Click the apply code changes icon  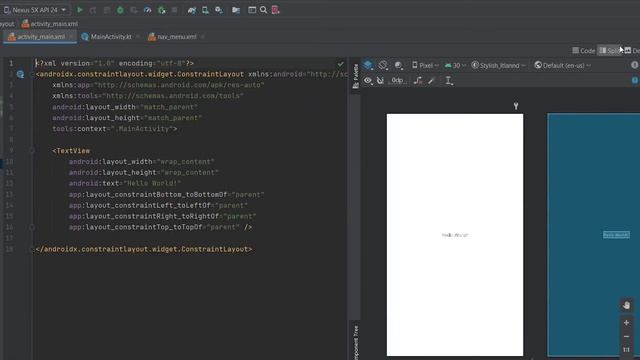(x=107, y=10)
